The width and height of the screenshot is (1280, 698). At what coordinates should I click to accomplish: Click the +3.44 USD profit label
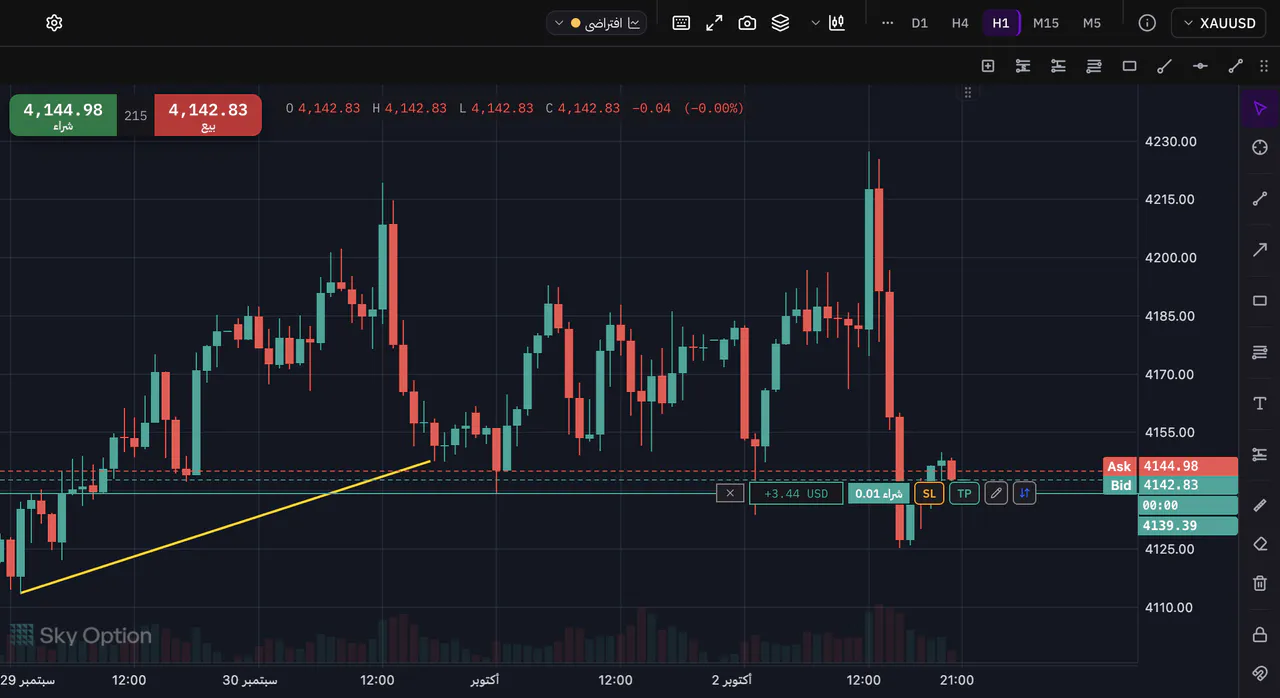coord(796,493)
